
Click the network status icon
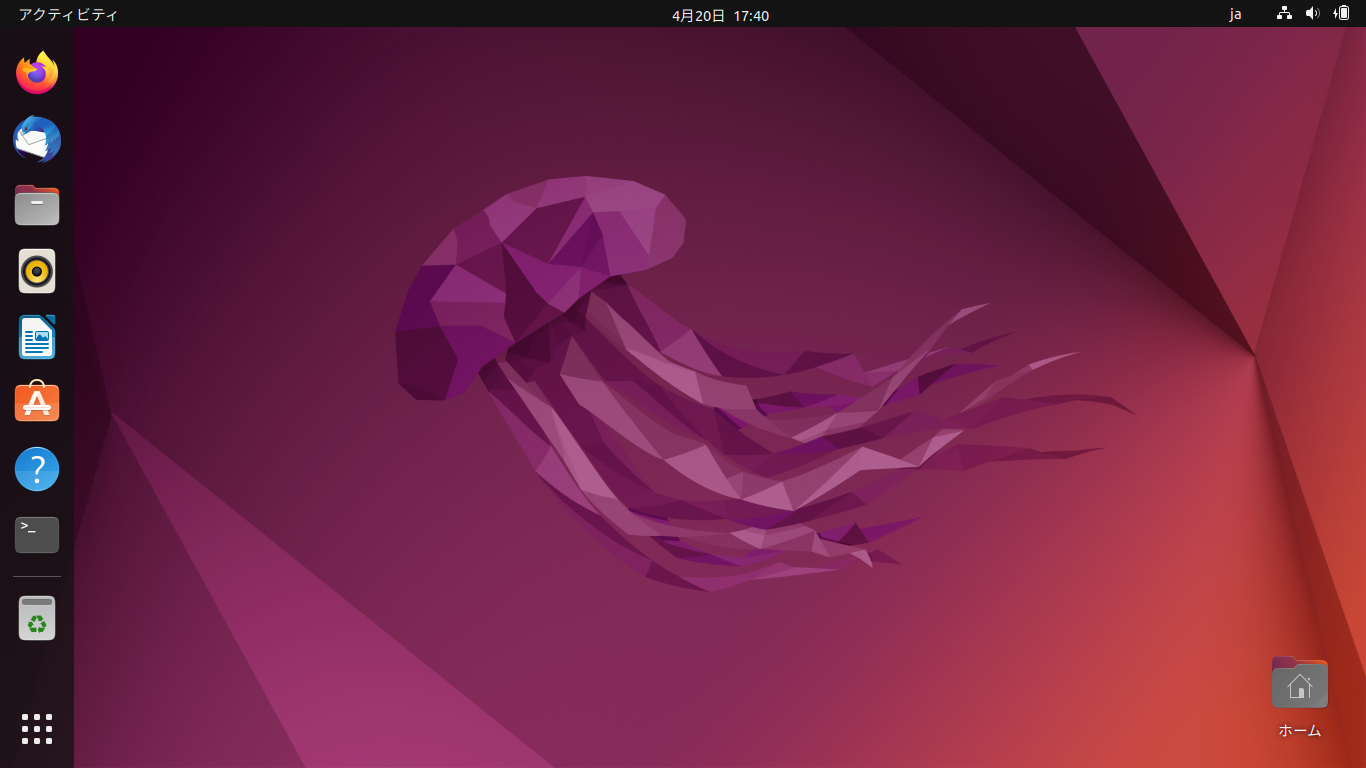[1284, 14]
